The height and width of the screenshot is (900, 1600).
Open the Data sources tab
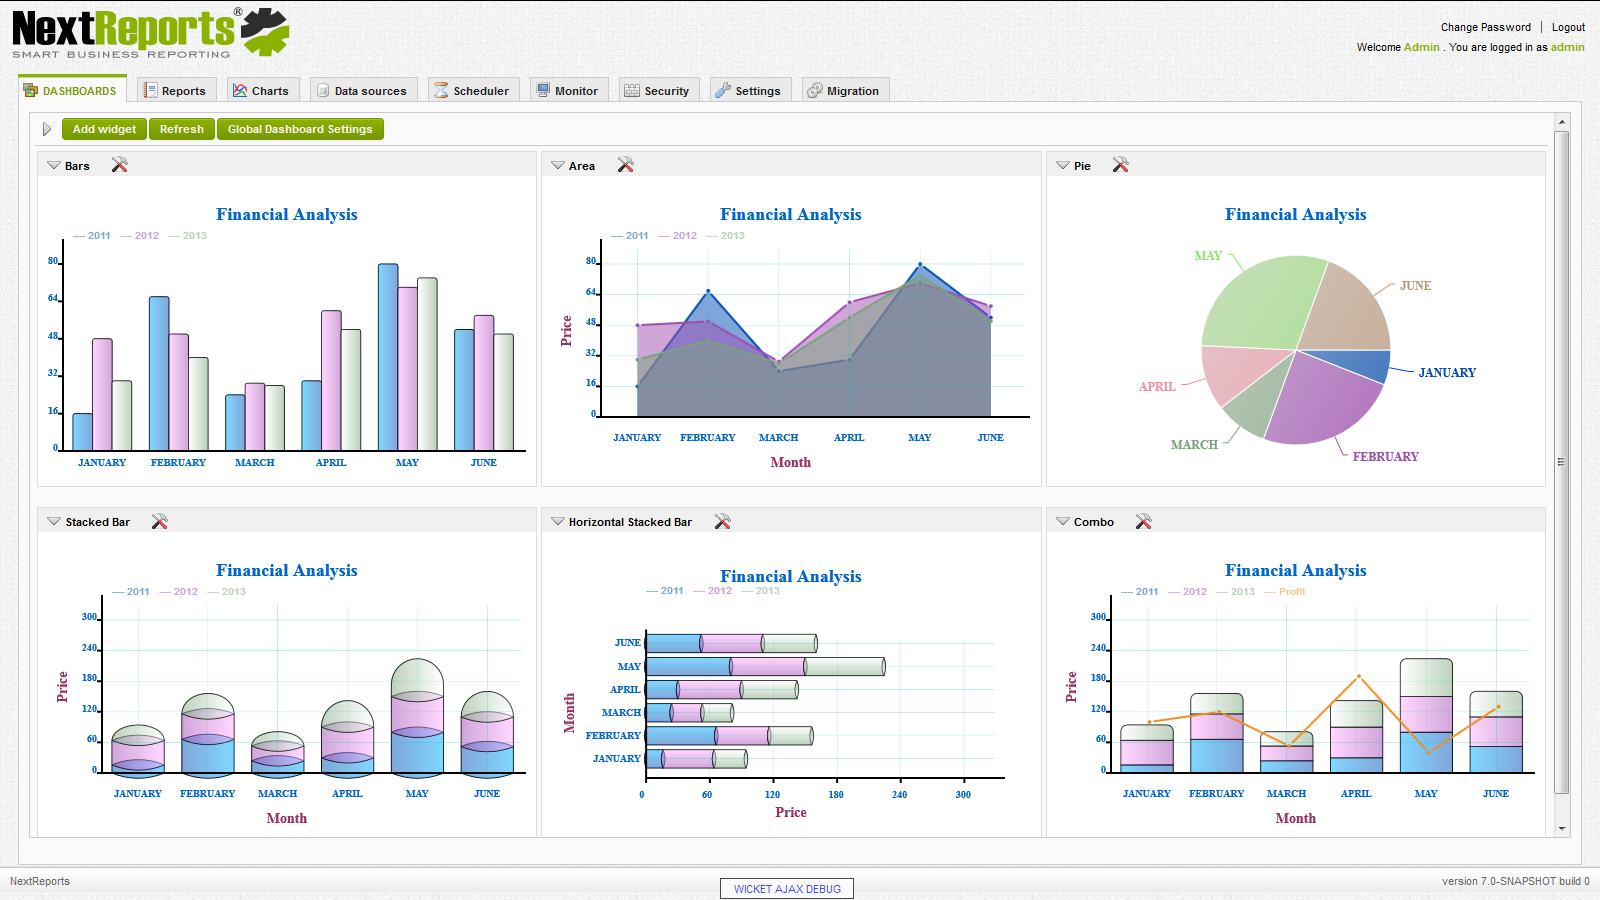tap(363, 90)
